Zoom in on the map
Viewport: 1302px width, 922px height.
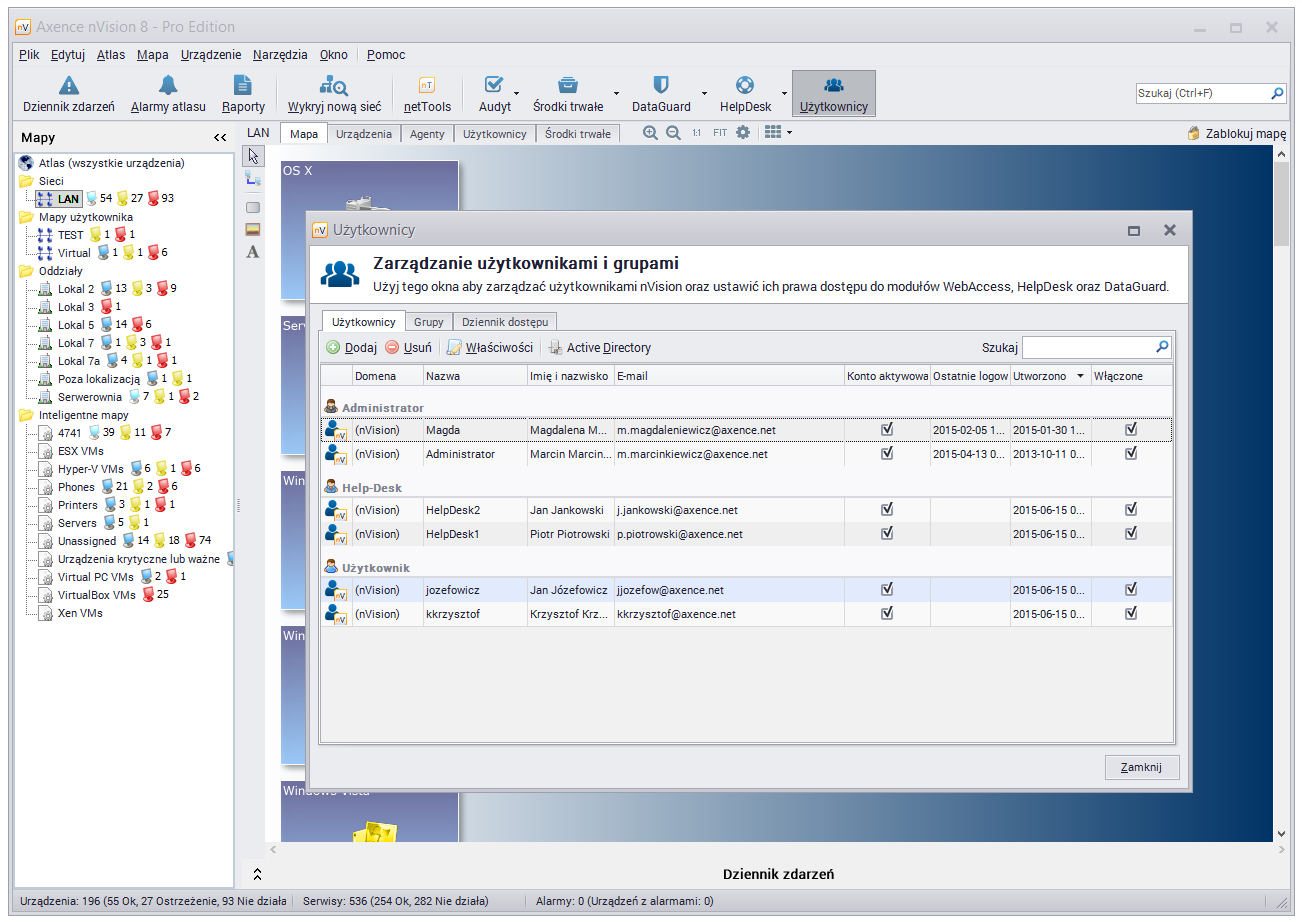(650, 132)
